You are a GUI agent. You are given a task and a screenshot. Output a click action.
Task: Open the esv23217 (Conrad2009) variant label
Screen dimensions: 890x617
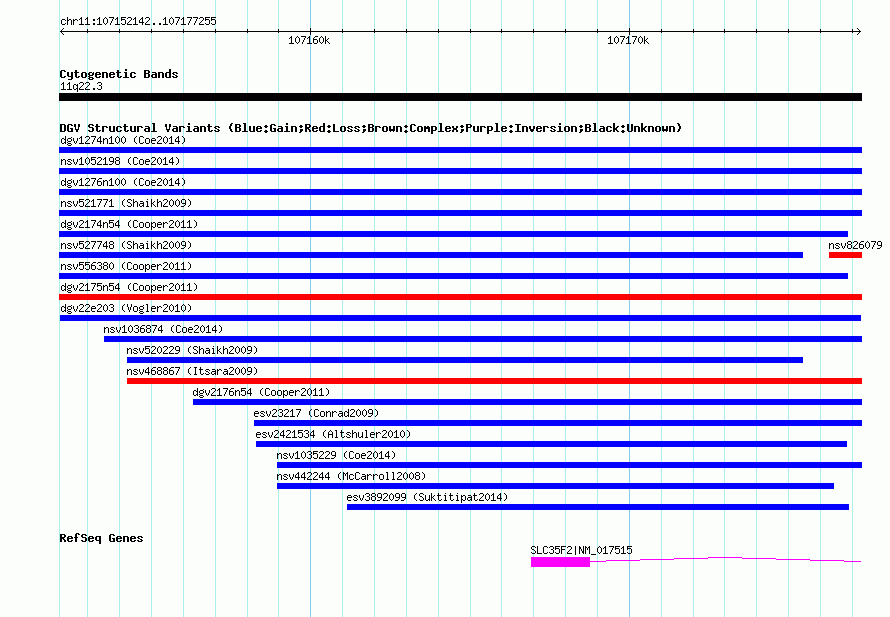point(316,413)
